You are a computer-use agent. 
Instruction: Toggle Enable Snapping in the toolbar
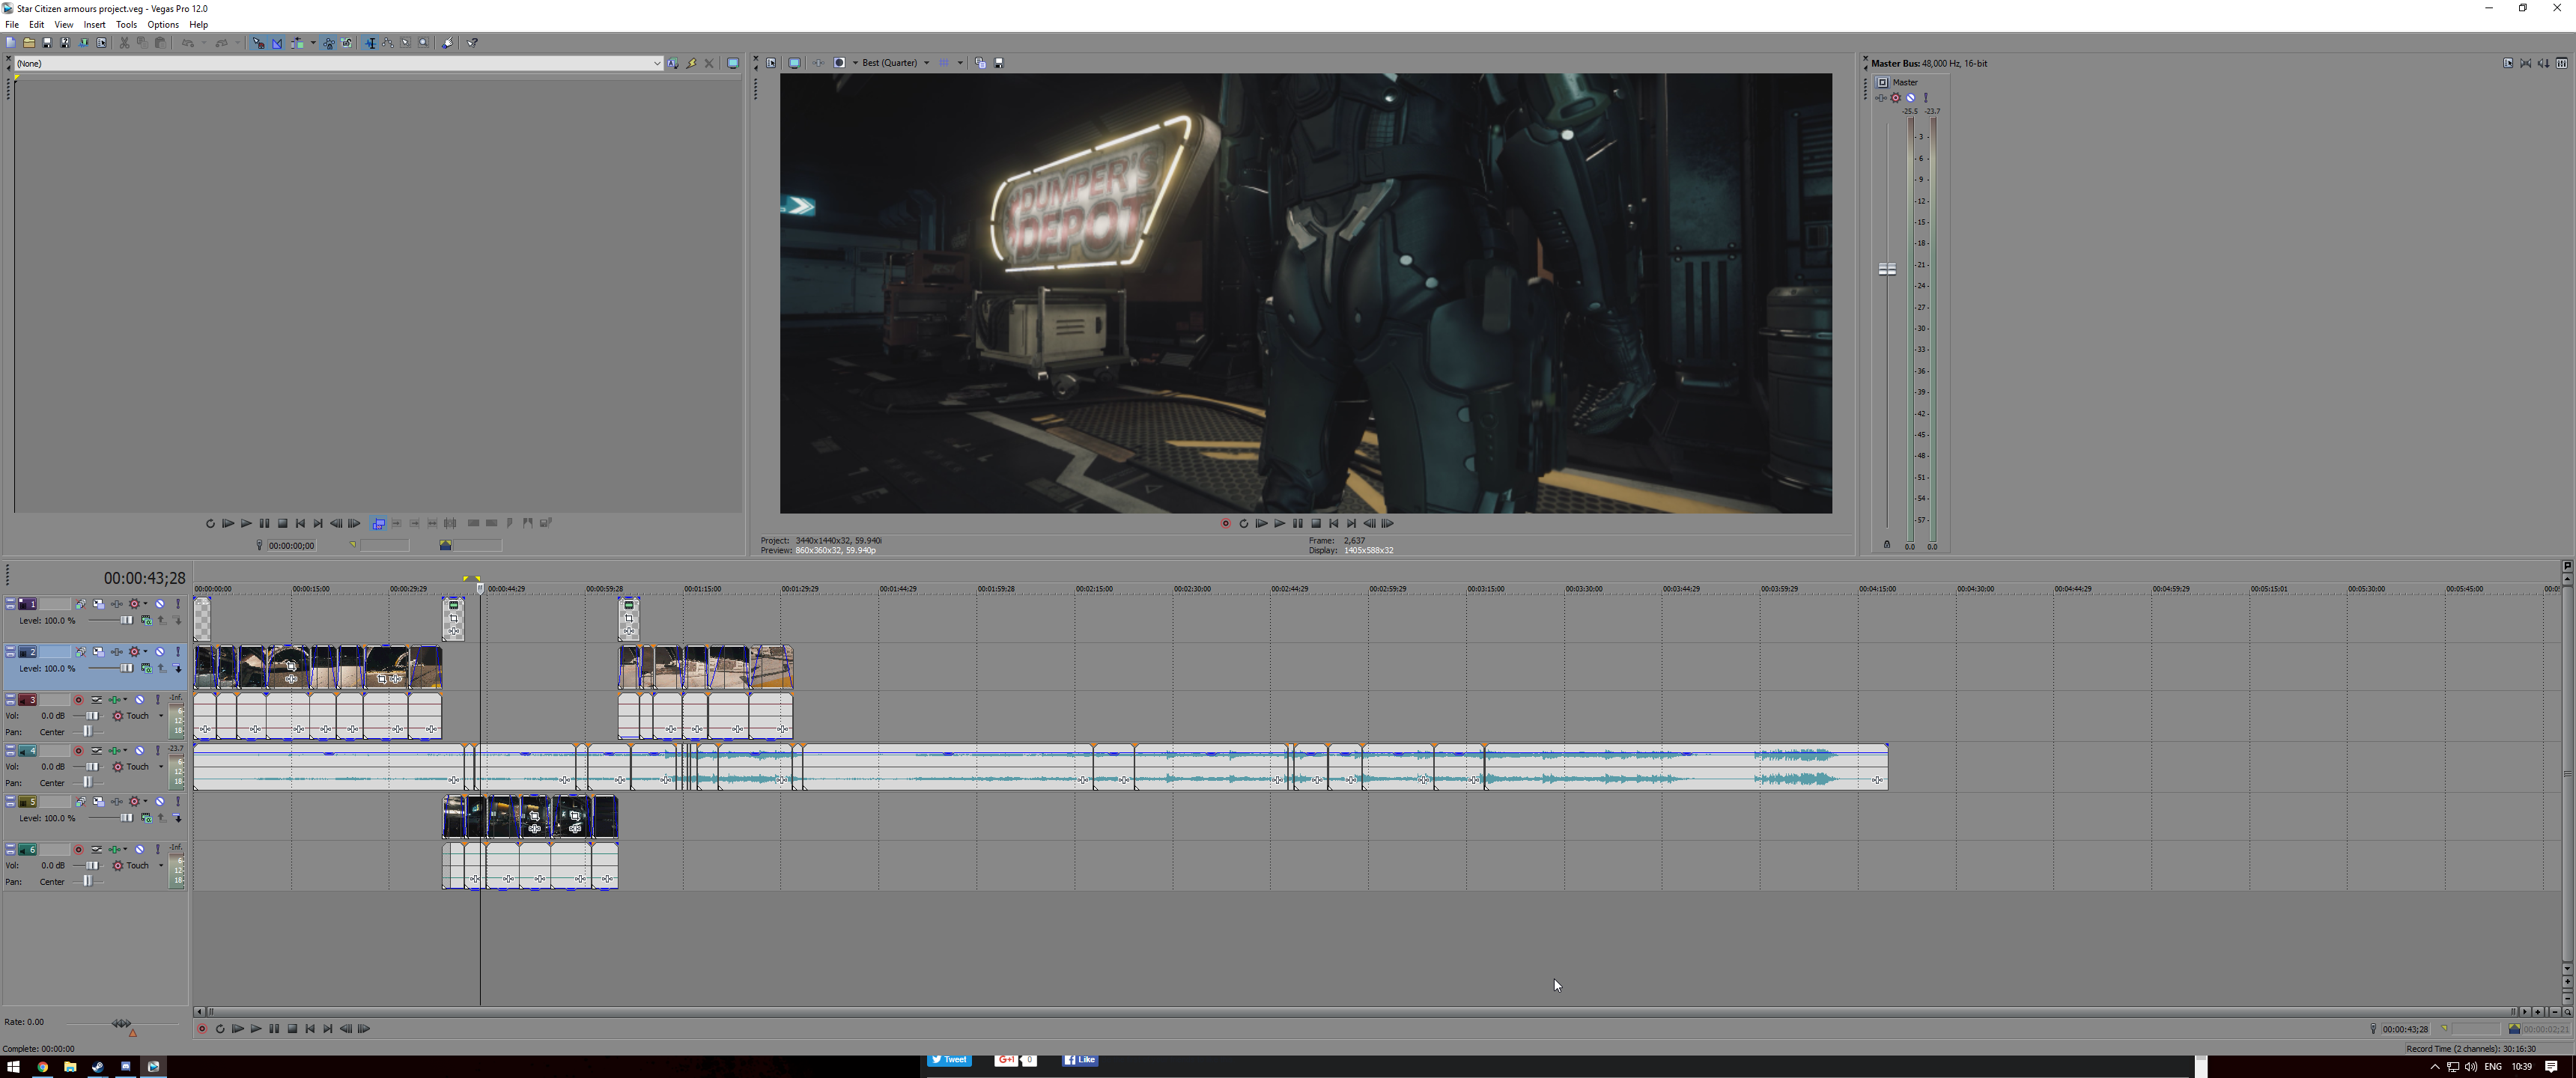258,43
